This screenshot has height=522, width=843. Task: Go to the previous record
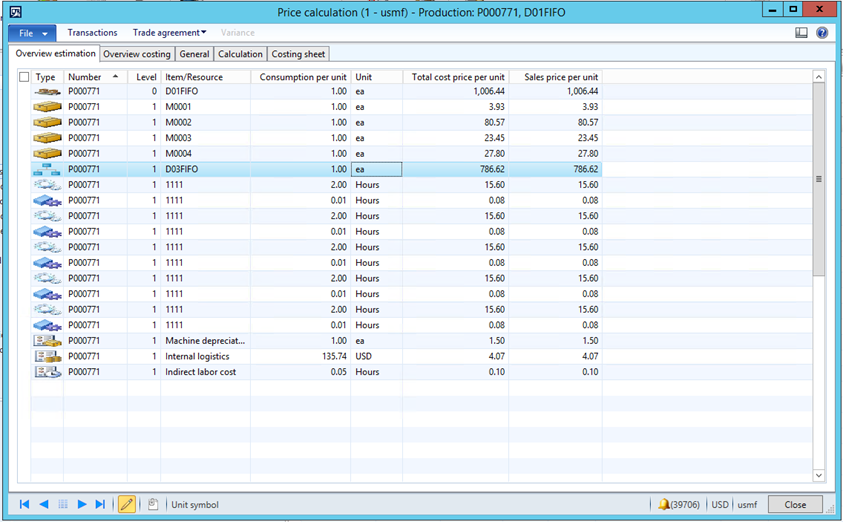coord(43,505)
